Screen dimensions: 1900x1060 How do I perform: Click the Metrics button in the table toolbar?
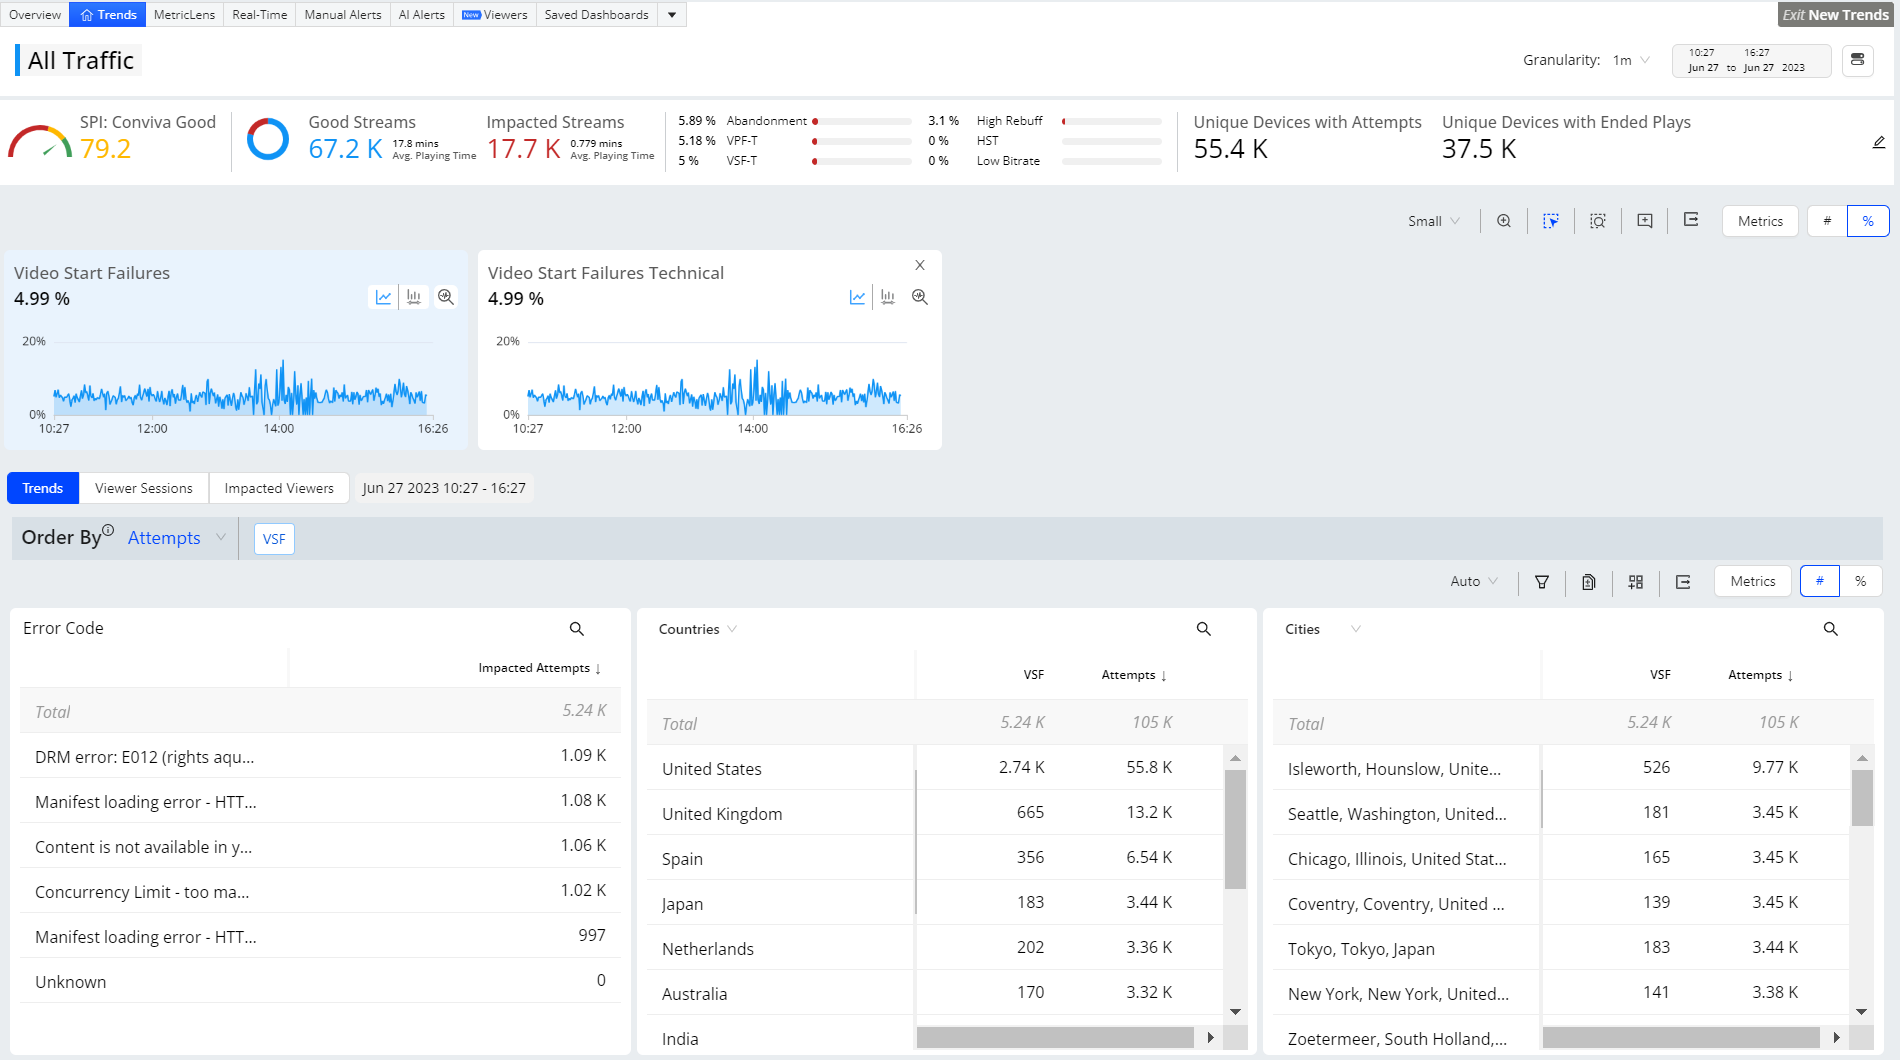(x=1752, y=582)
